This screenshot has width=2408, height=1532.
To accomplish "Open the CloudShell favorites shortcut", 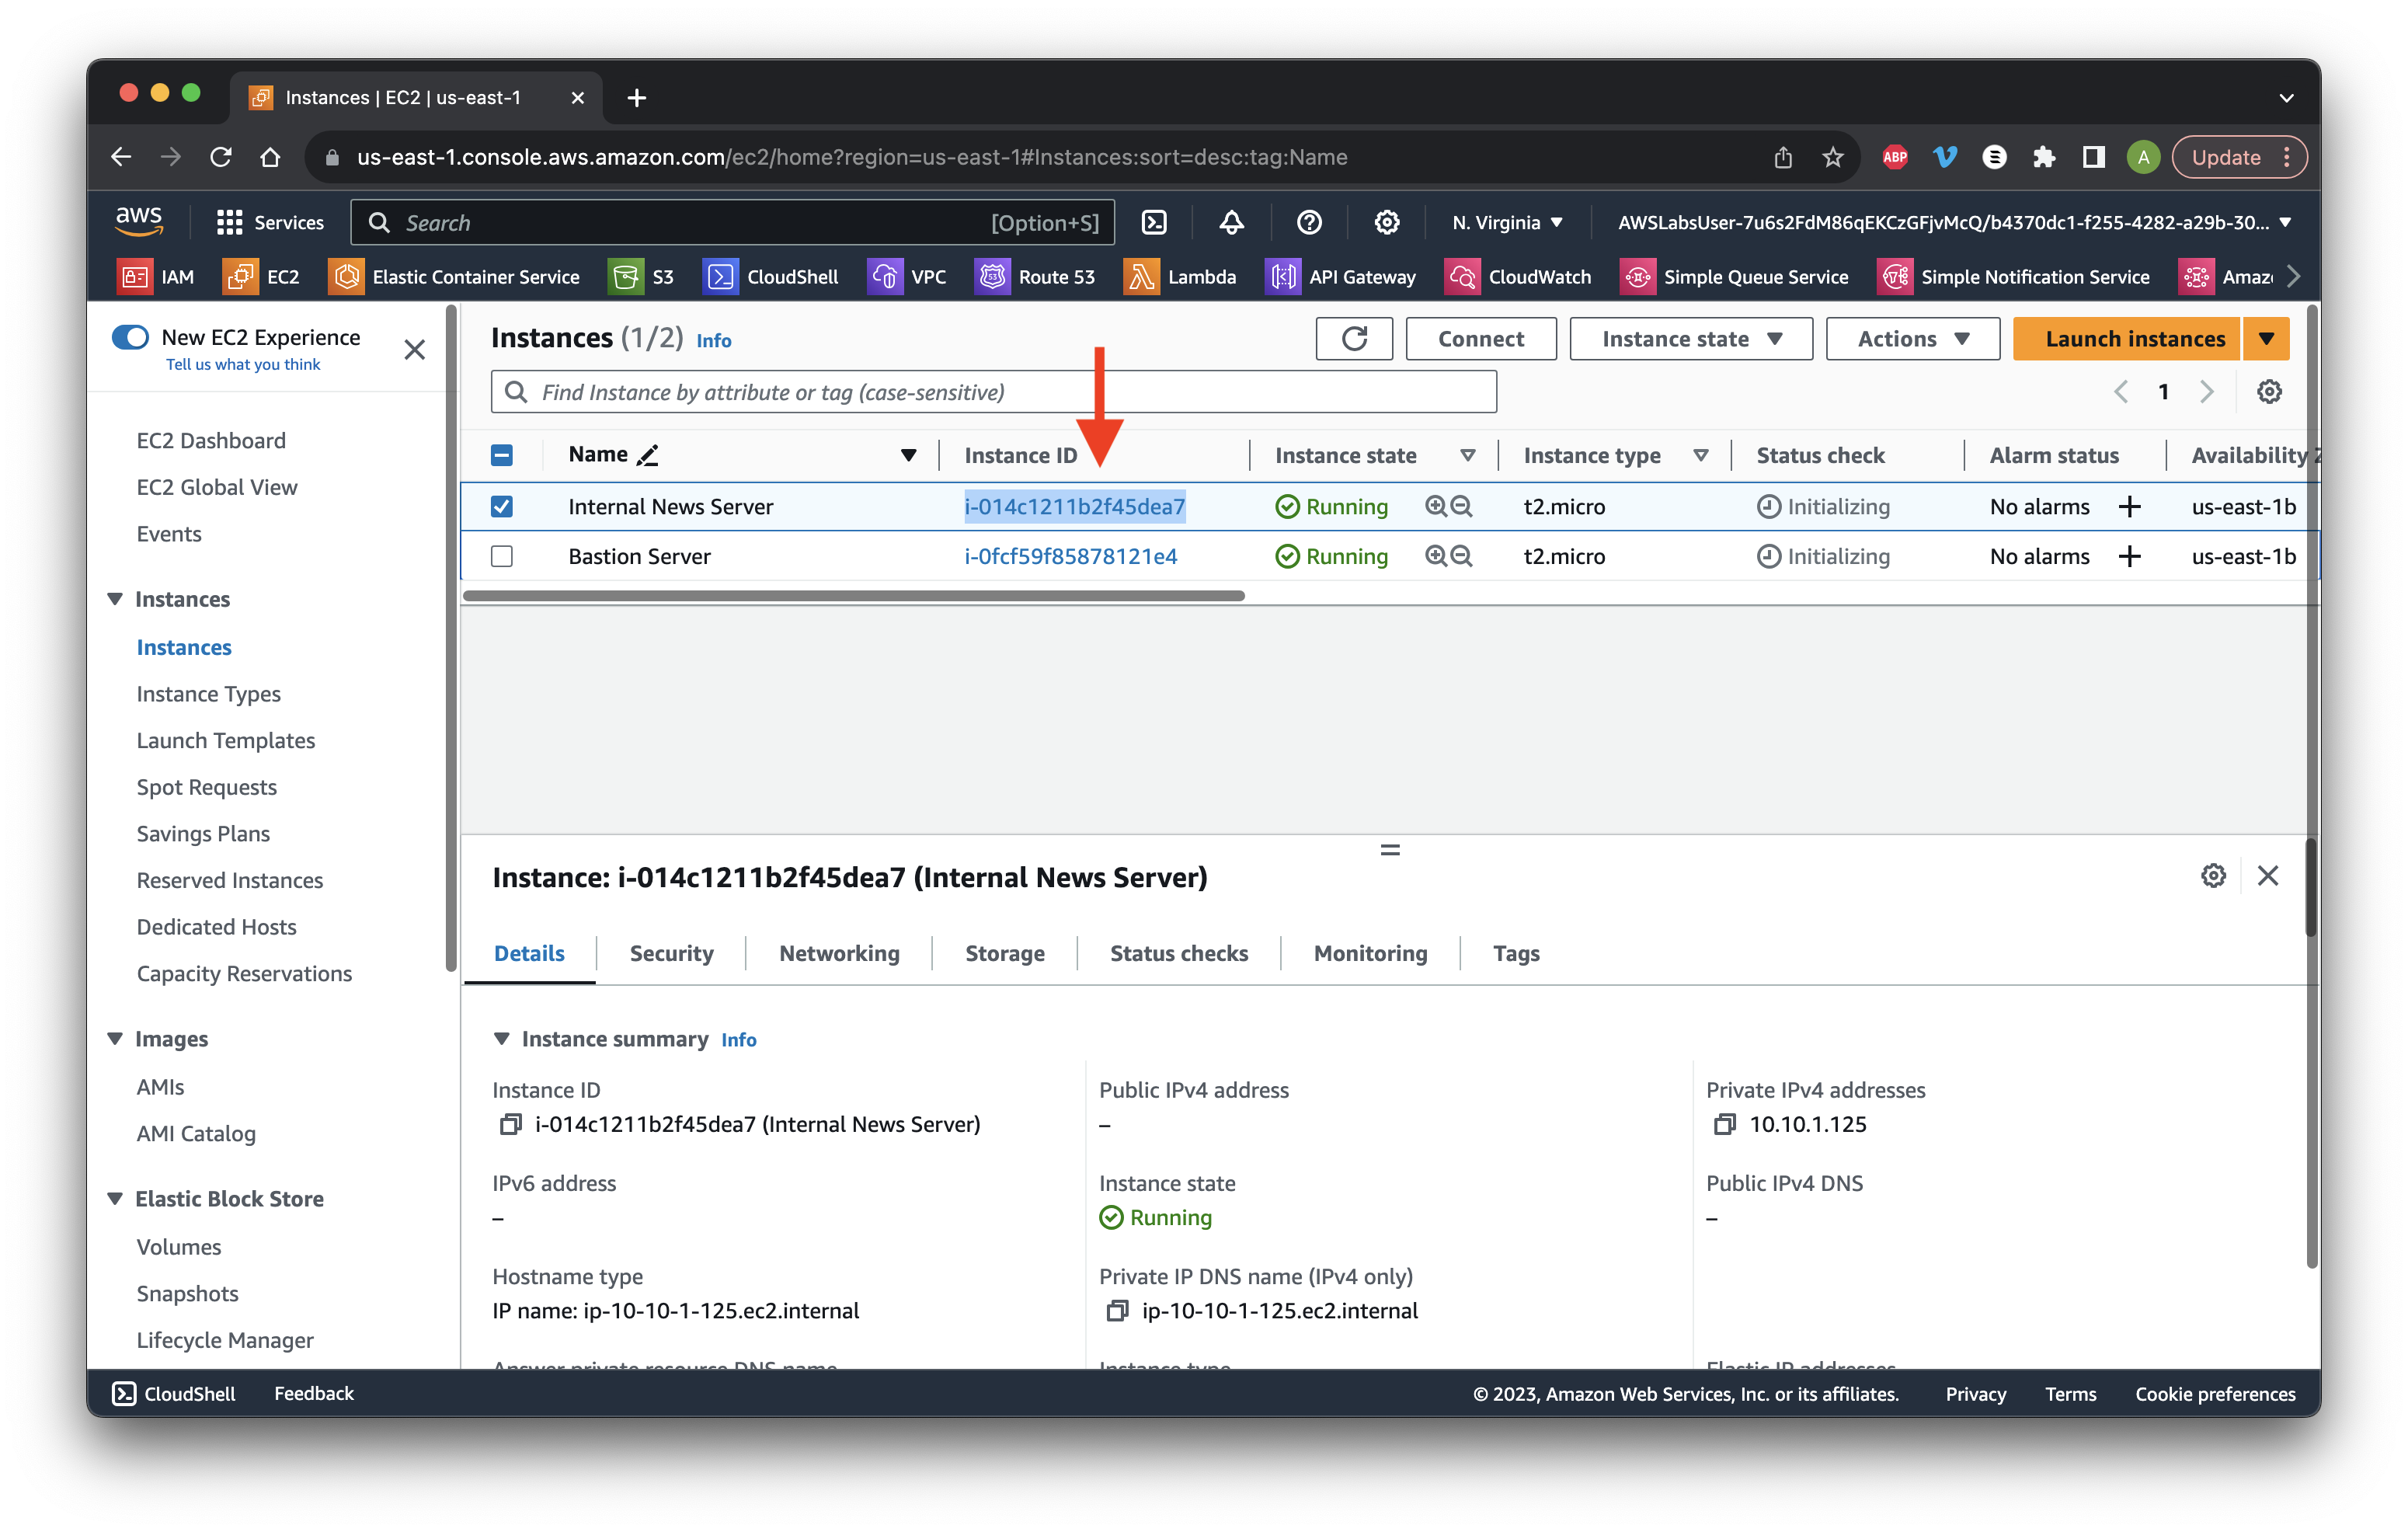I will coord(770,277).
